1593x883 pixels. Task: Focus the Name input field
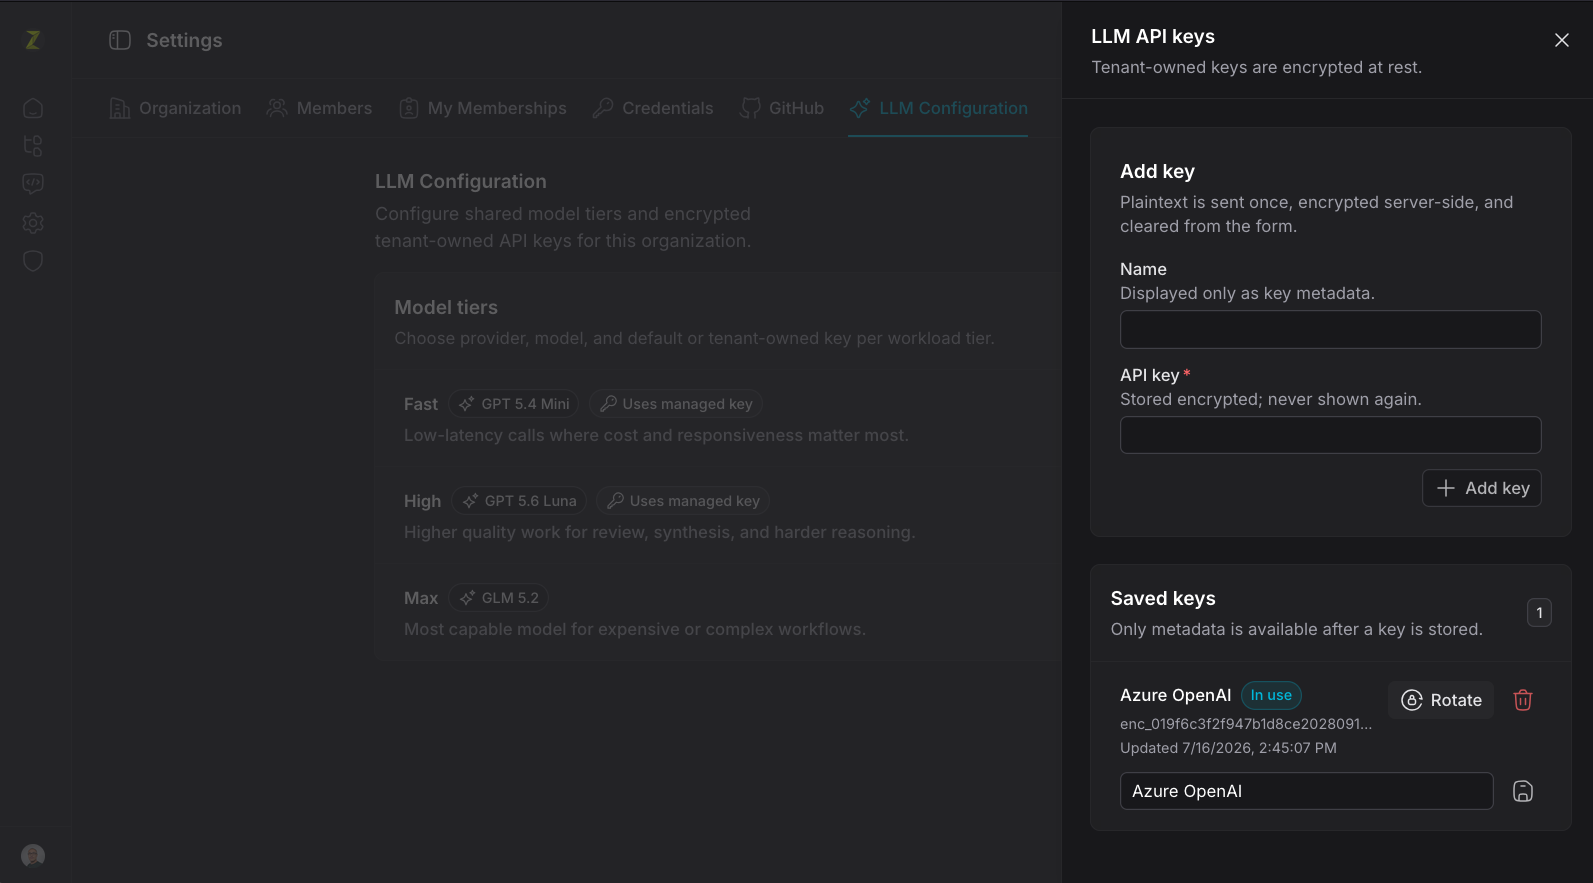[x=1330, y=329]
